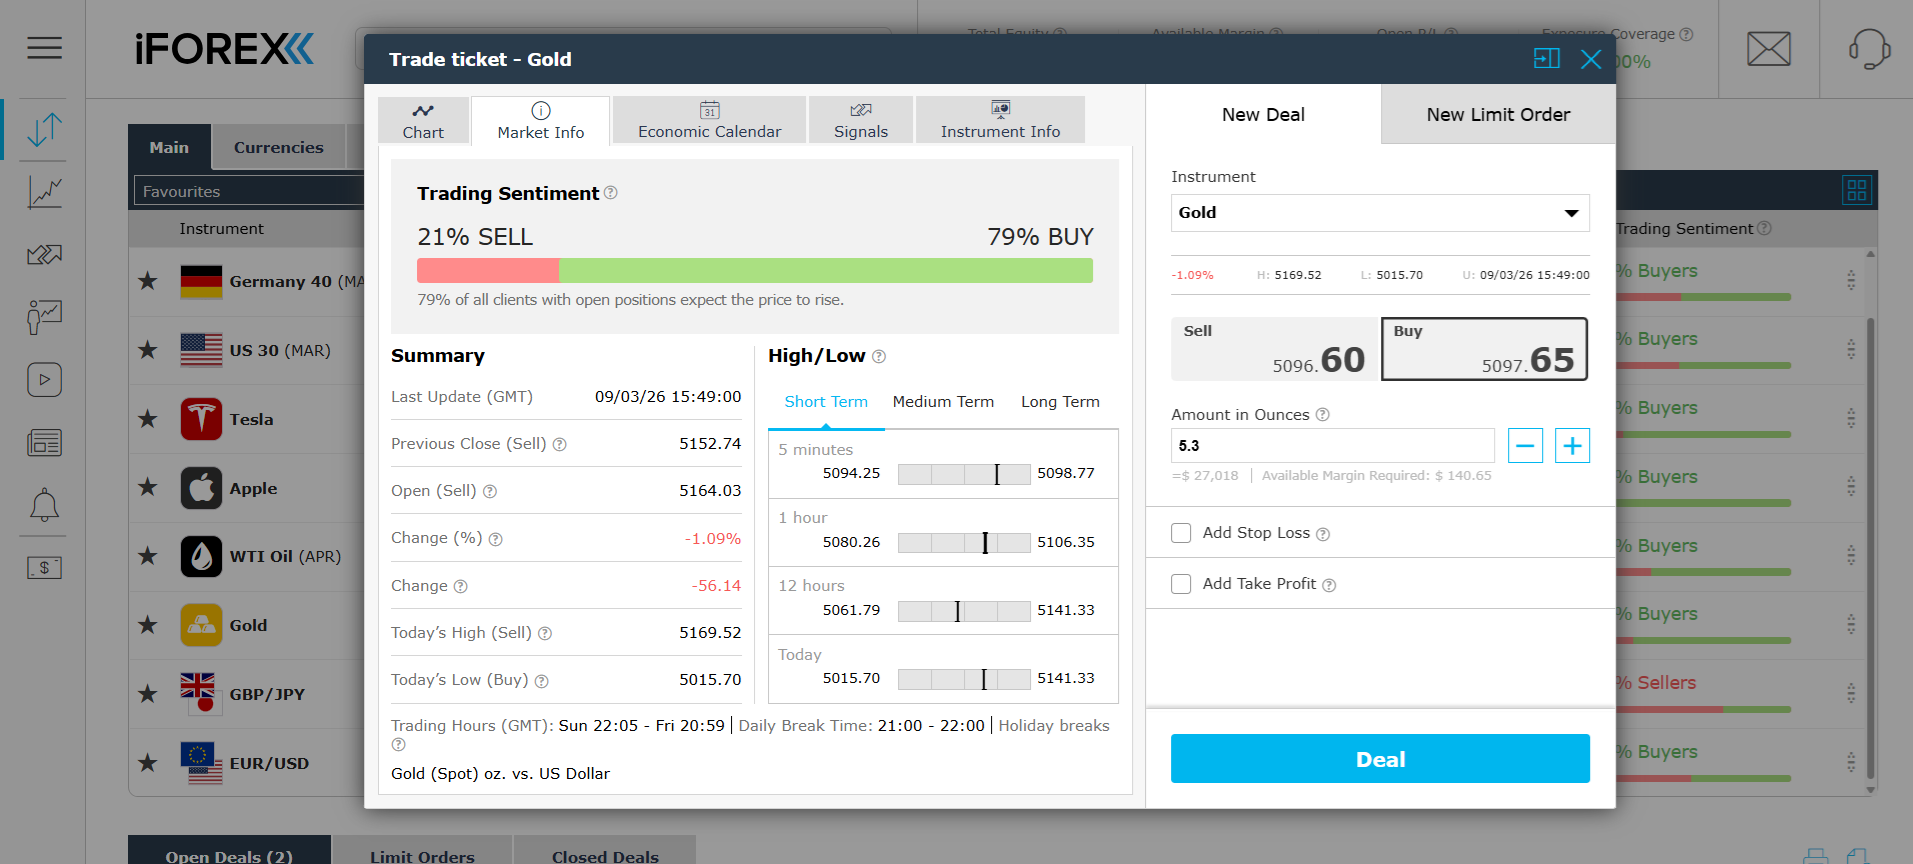Click the Add Take Profit help icon
1913x864 pixels.
pyautogui.click(x=1329, y=585)
